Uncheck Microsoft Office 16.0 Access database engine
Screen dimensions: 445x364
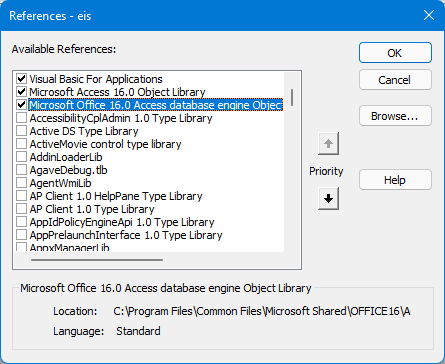[22, 105]
